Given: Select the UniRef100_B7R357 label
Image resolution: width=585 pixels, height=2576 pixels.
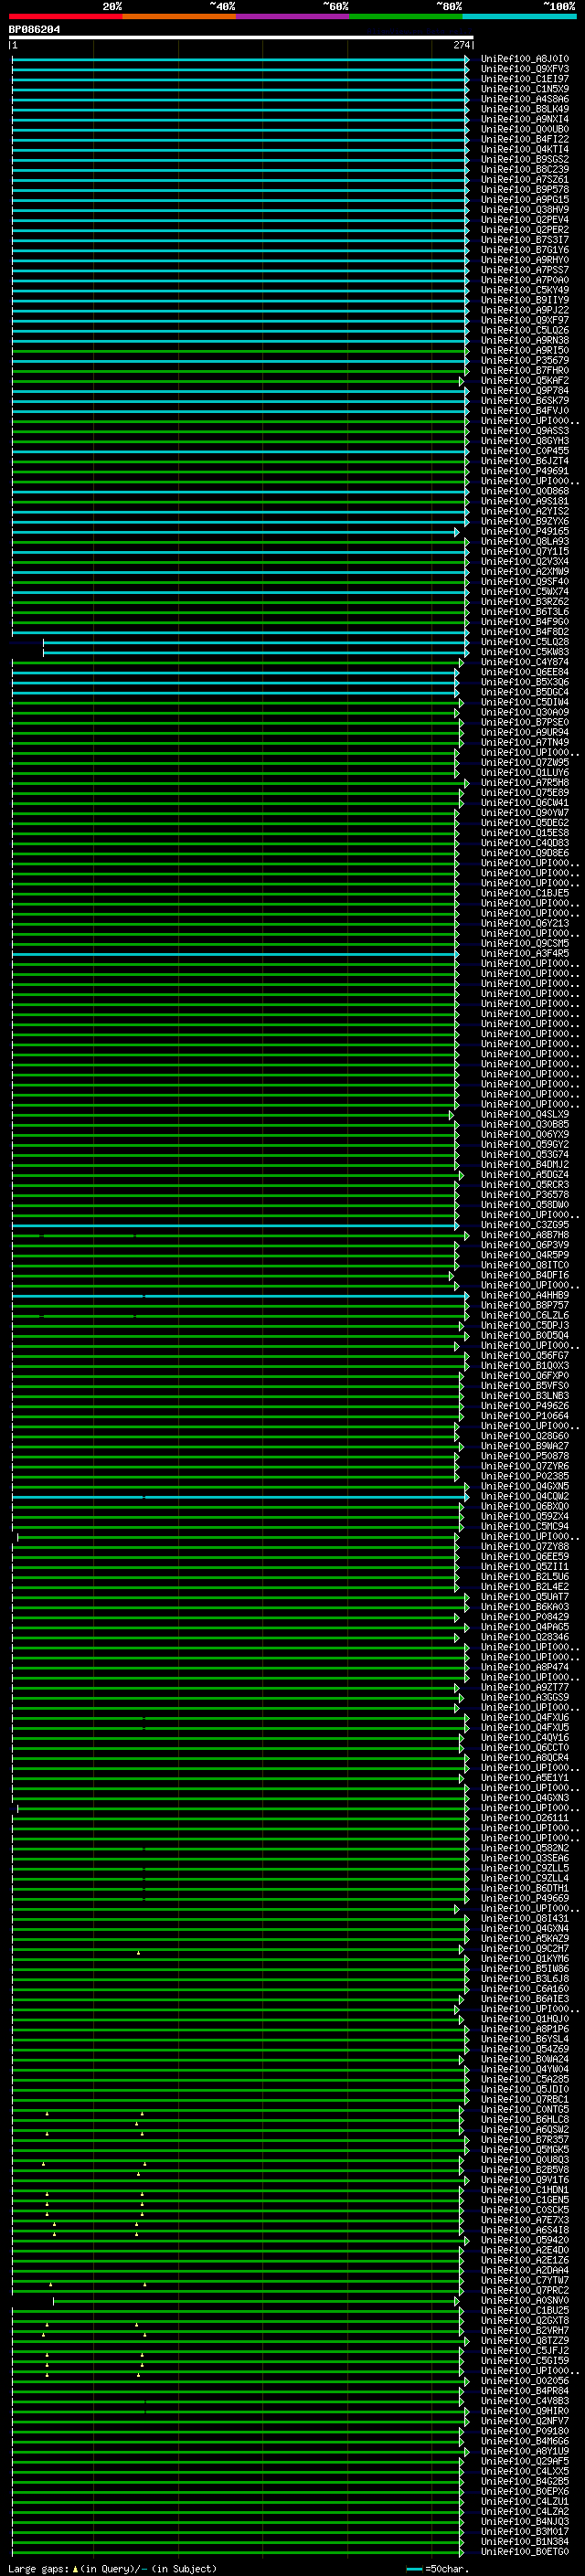Looking at the screenshot, I should point(525,2140).
